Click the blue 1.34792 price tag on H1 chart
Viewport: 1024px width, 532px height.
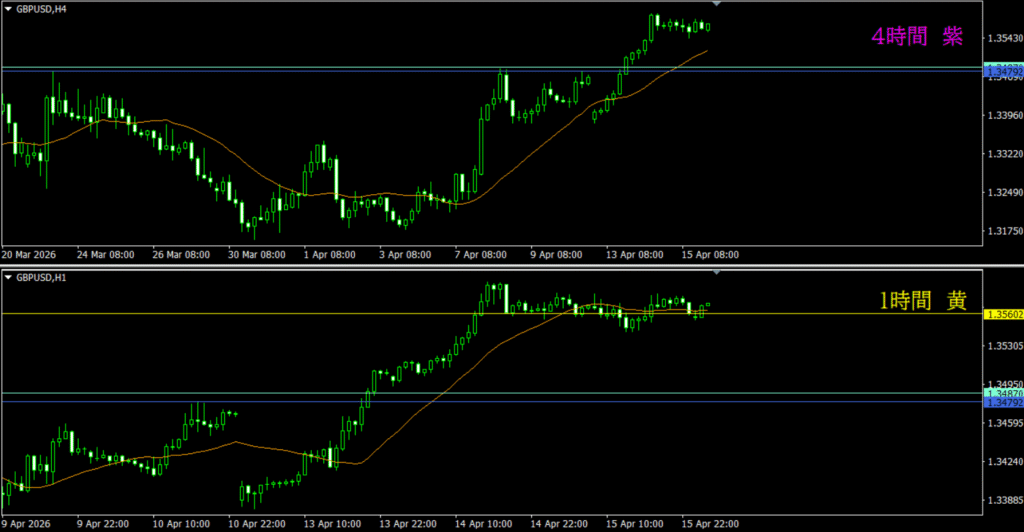(1004, 403)
